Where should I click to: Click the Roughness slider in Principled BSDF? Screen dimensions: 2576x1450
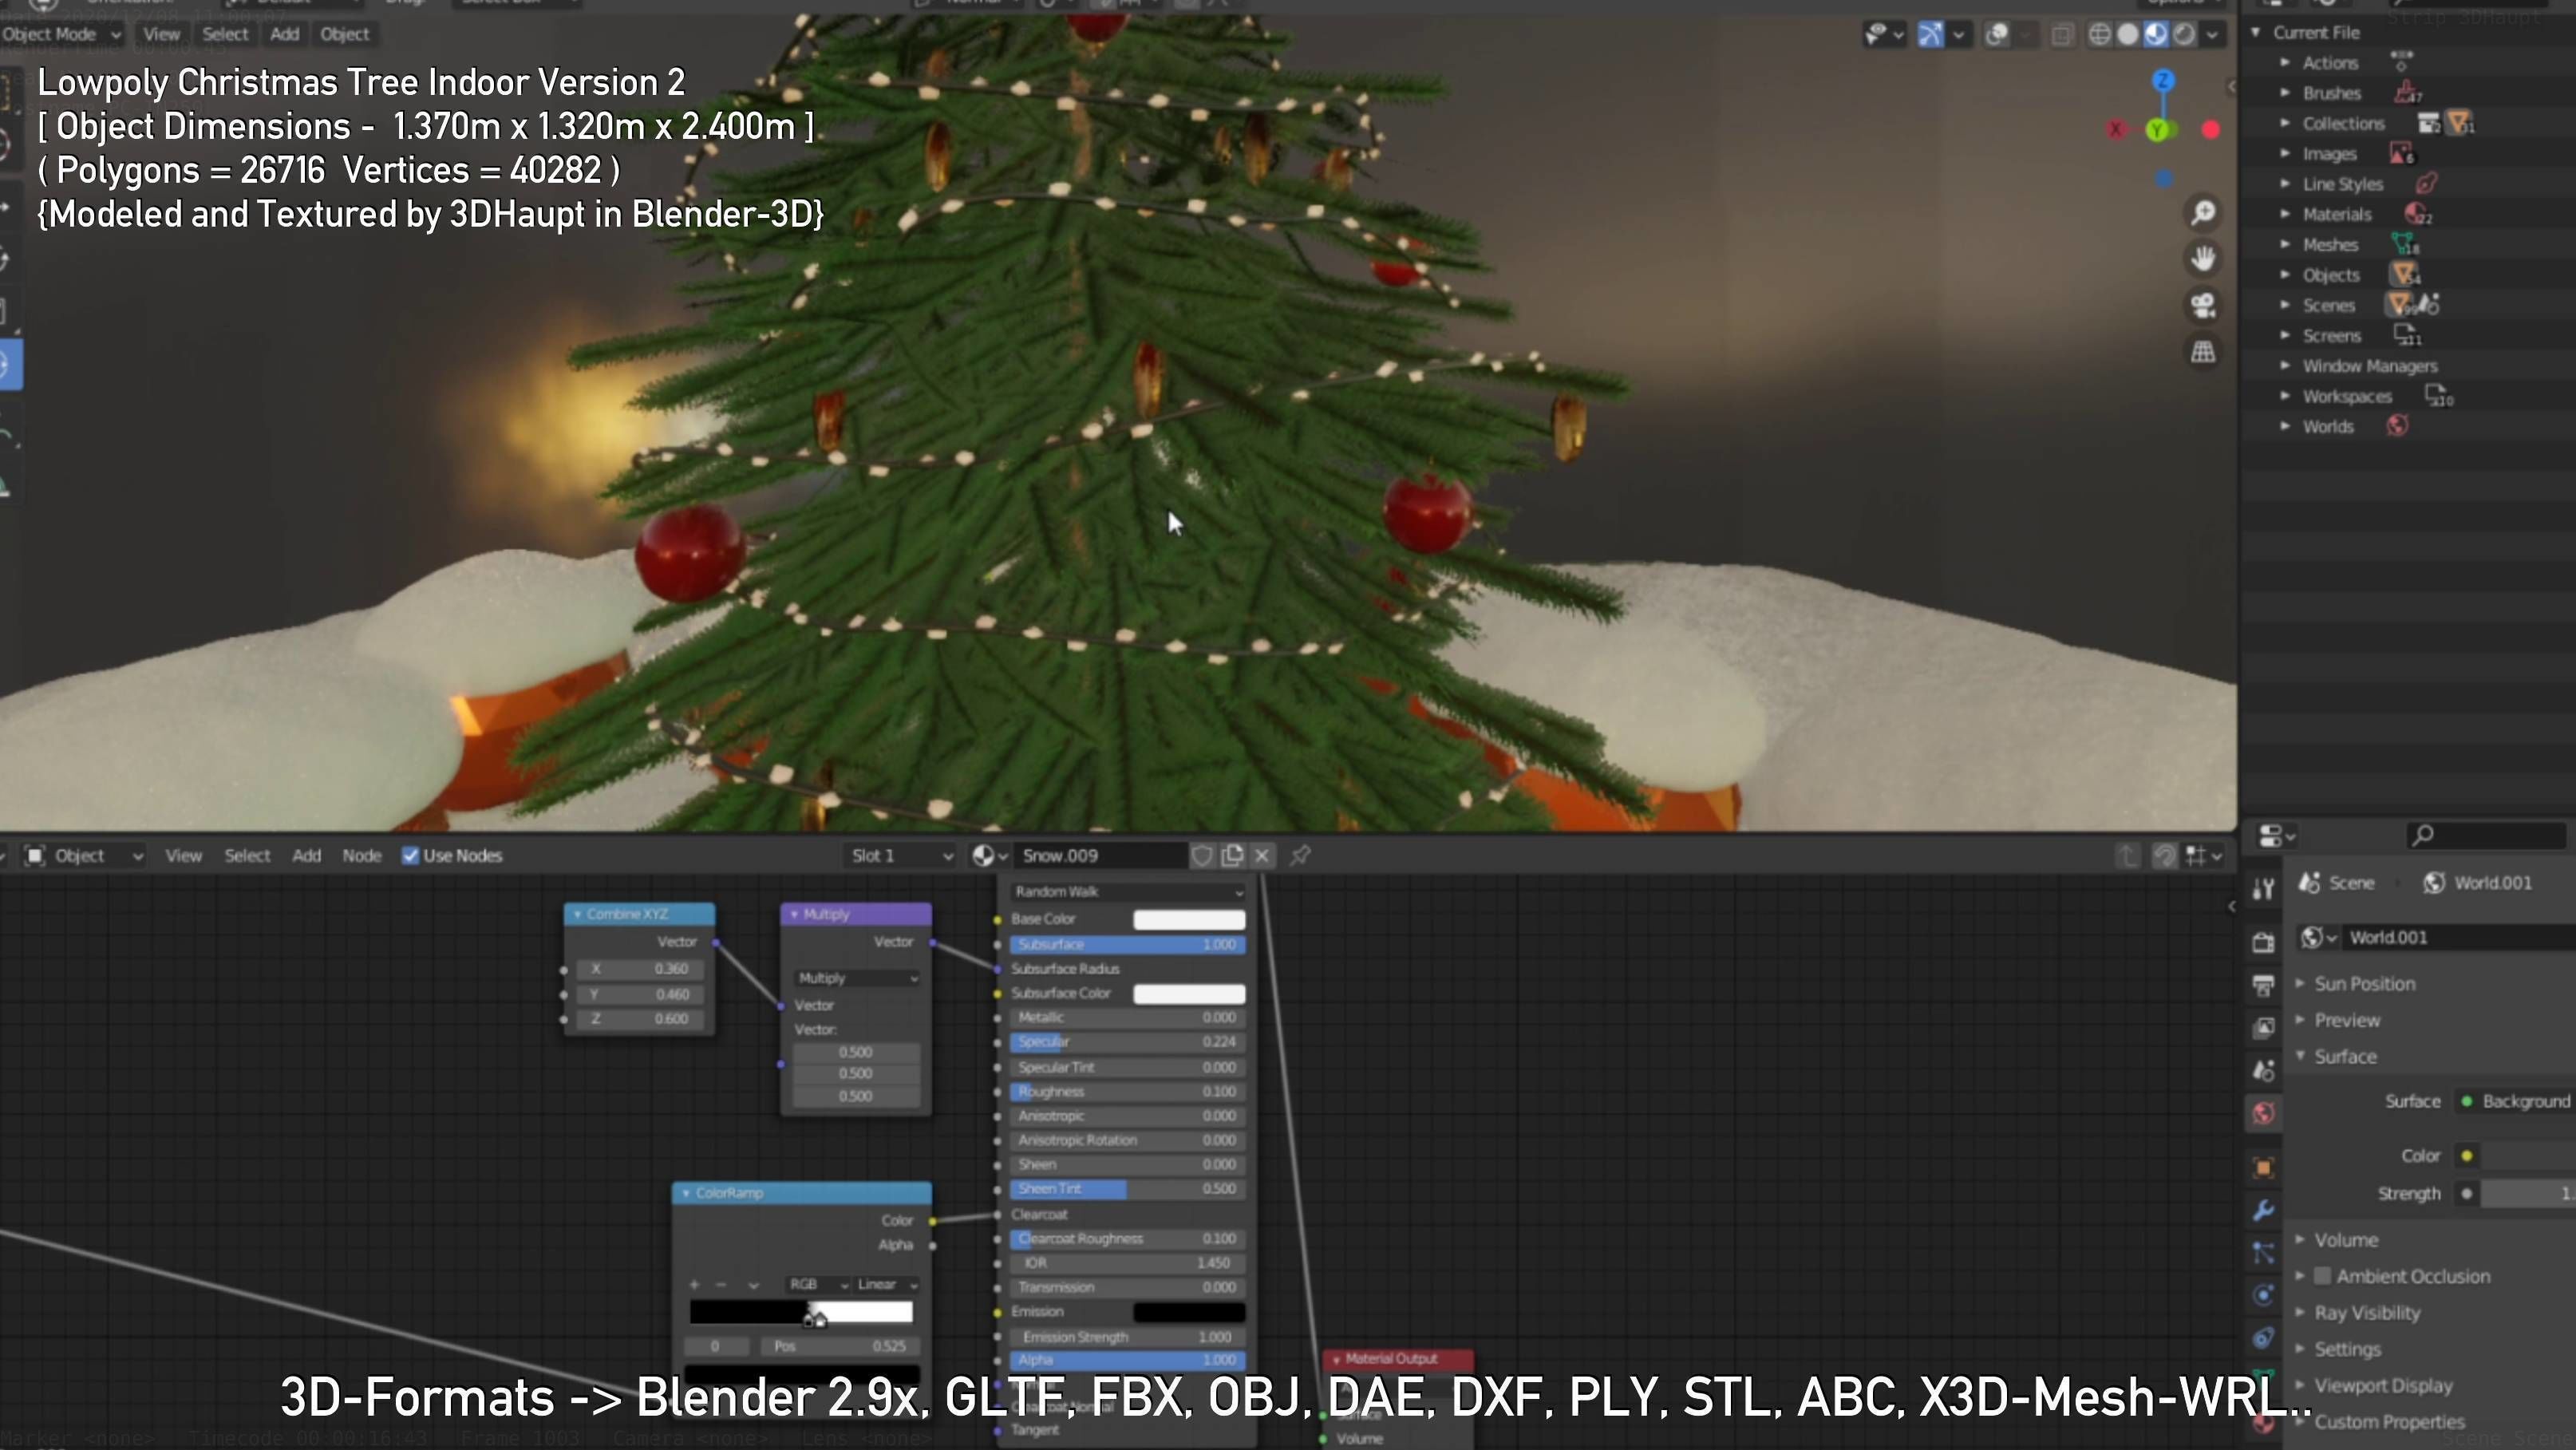pyautogui.click(x=1127, y=1092)
